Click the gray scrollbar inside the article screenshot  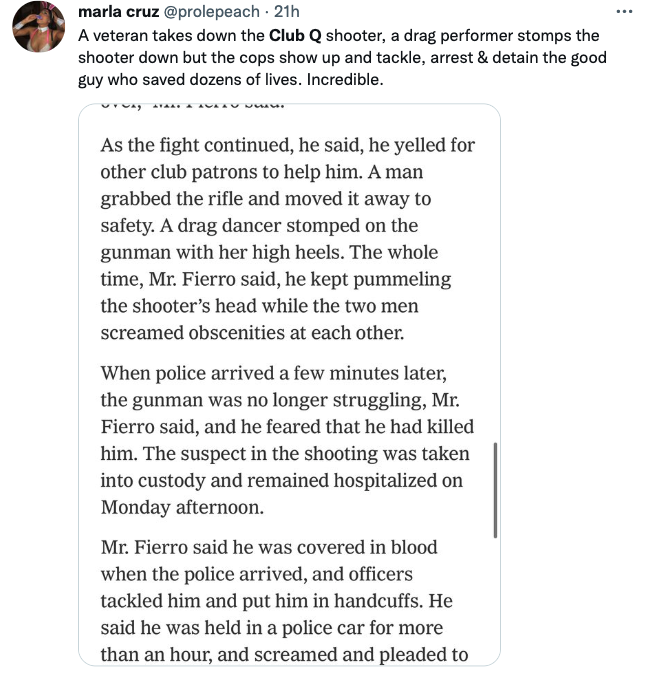pos(495,490)
